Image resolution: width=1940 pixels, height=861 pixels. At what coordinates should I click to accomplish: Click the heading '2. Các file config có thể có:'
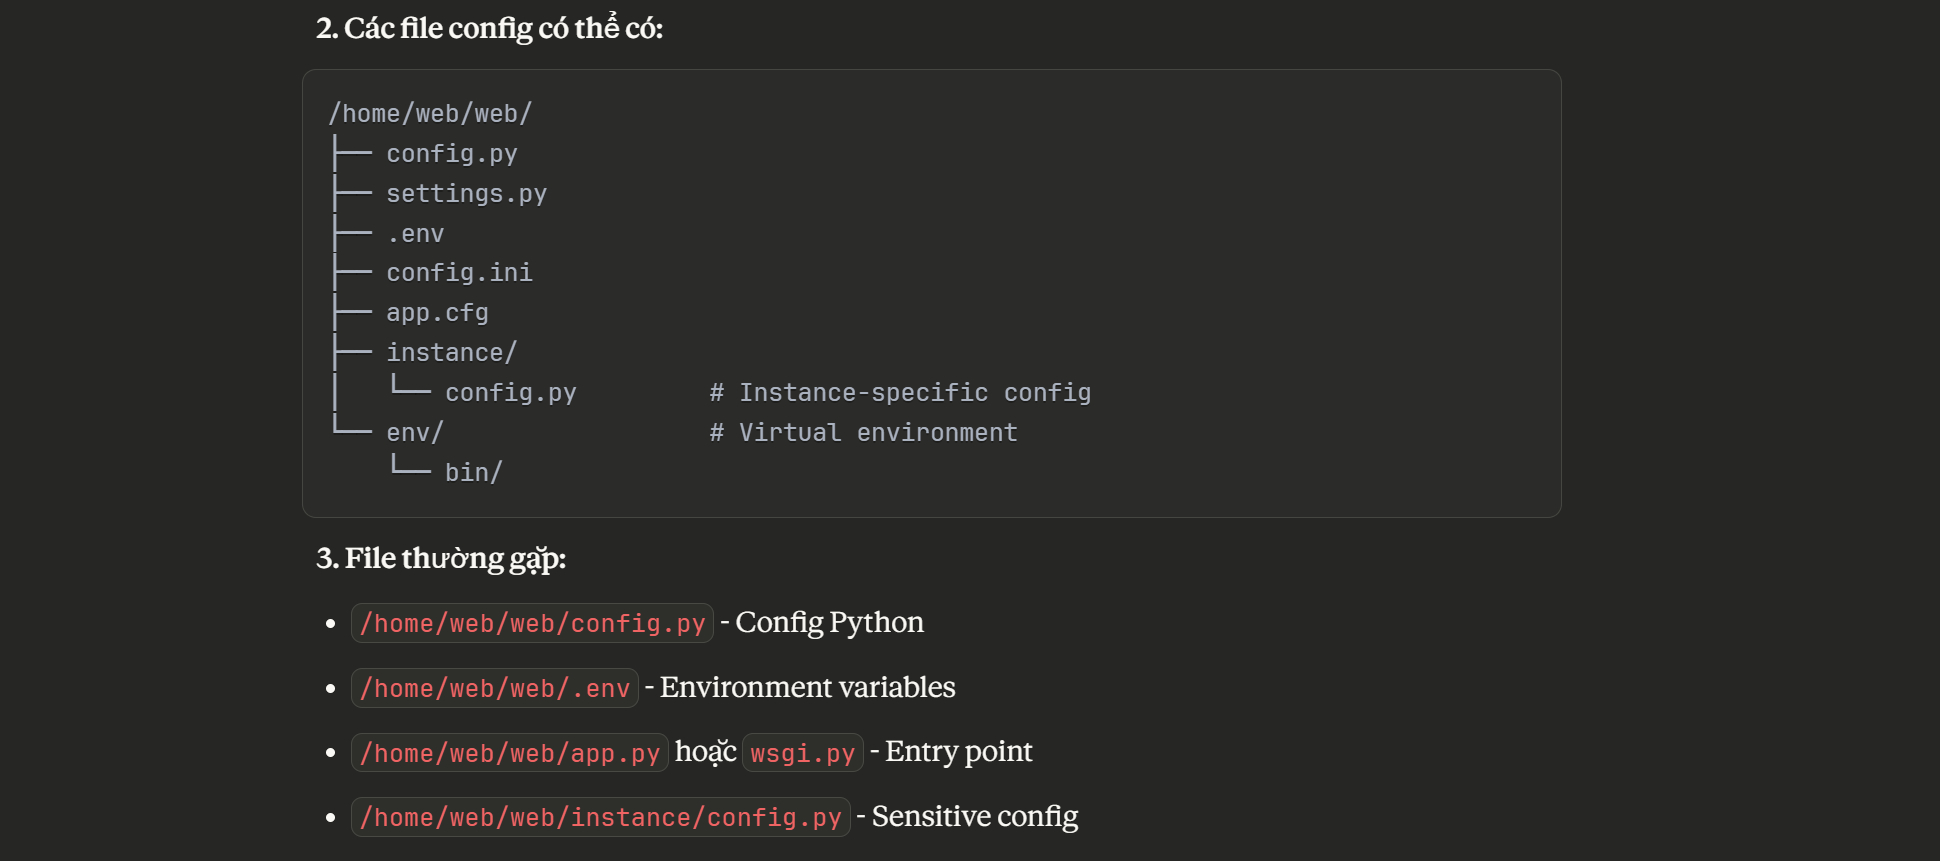click(489, 28)
